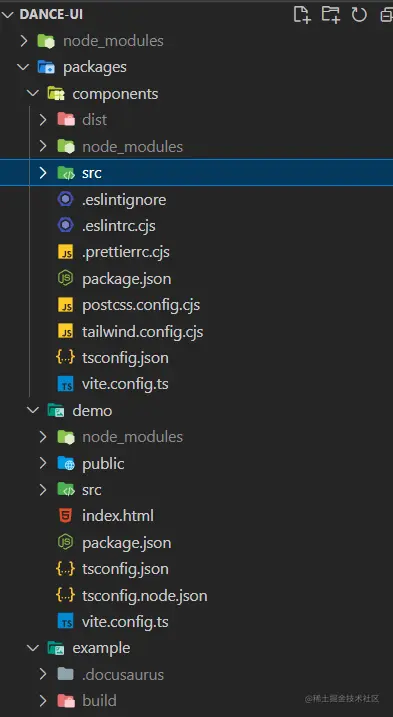Open the tsconfig.node.json file
The height and width of the screenshot is (717, 393).
[145, 595]
